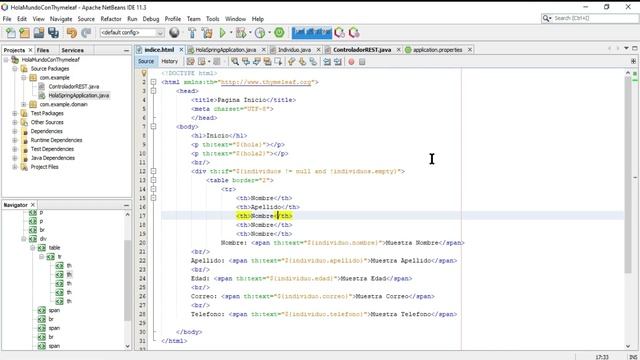Expand the Project Files node
This screenshot has width=640, height=360.
pos(15,167)
